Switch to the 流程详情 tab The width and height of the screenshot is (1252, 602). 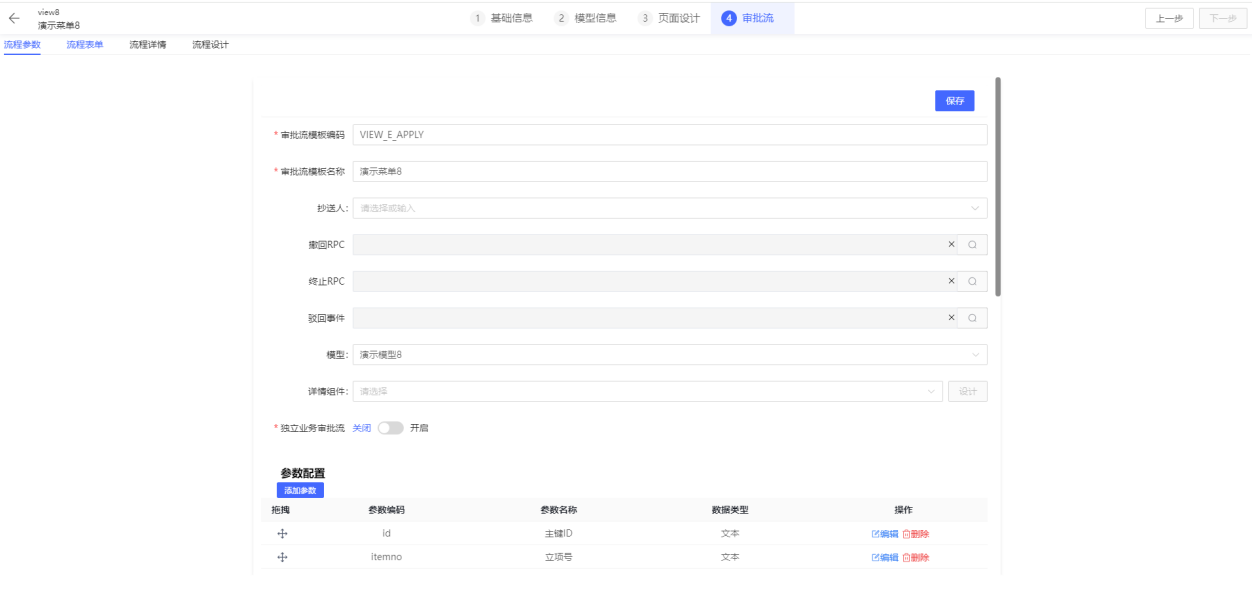148,45
